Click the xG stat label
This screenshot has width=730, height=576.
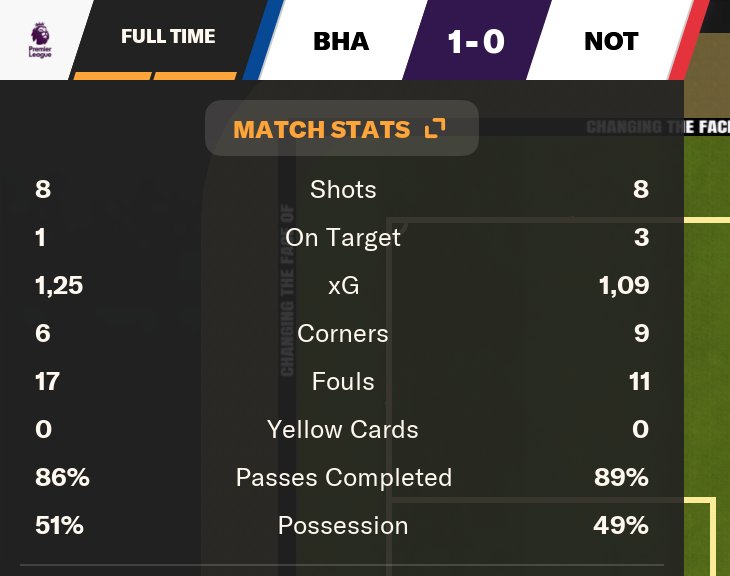point(343,285)
